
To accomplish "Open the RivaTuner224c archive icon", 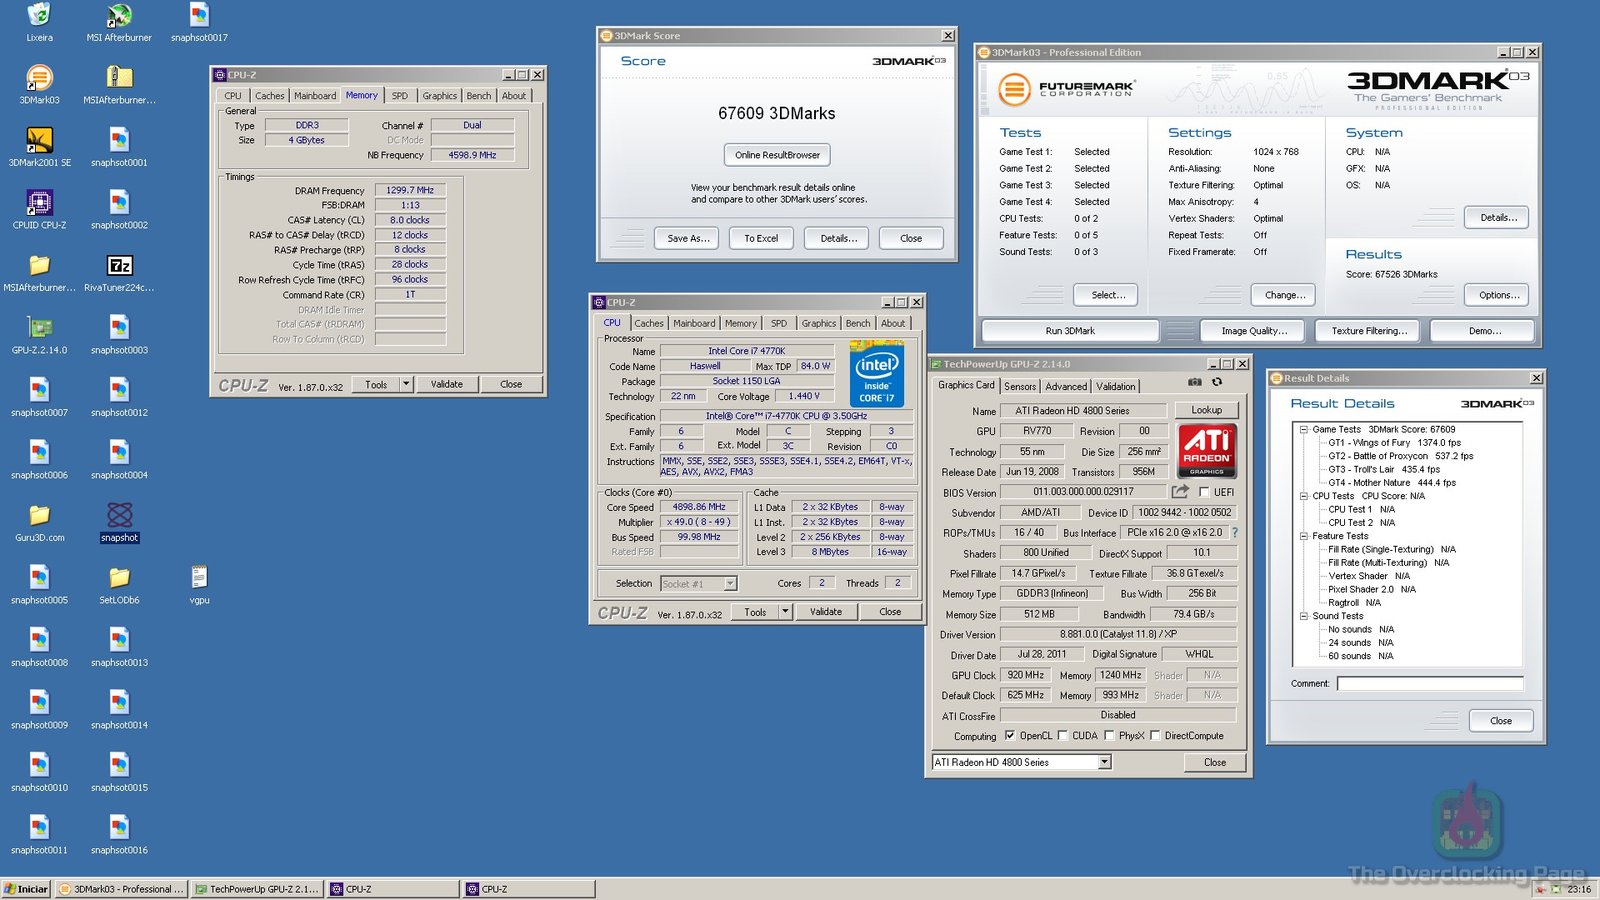I will click(119, 267).
